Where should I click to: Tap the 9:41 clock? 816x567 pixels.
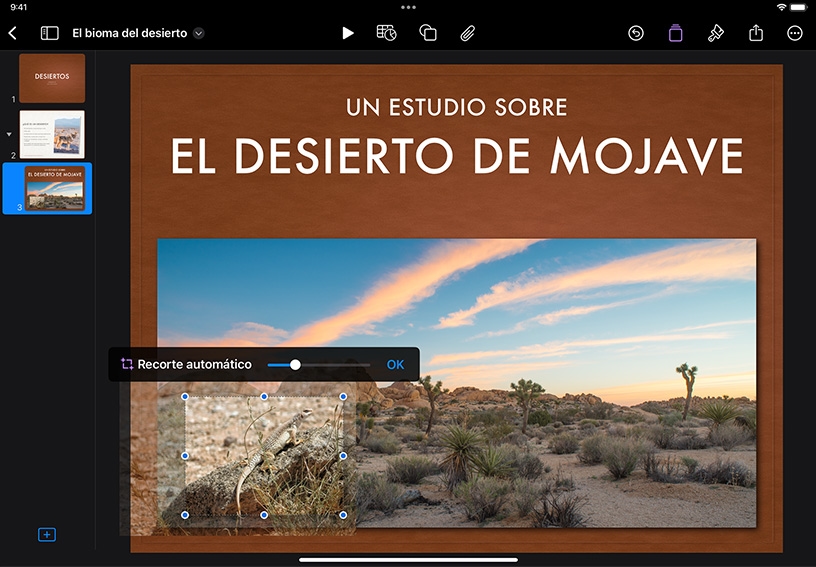pos(18,7)
